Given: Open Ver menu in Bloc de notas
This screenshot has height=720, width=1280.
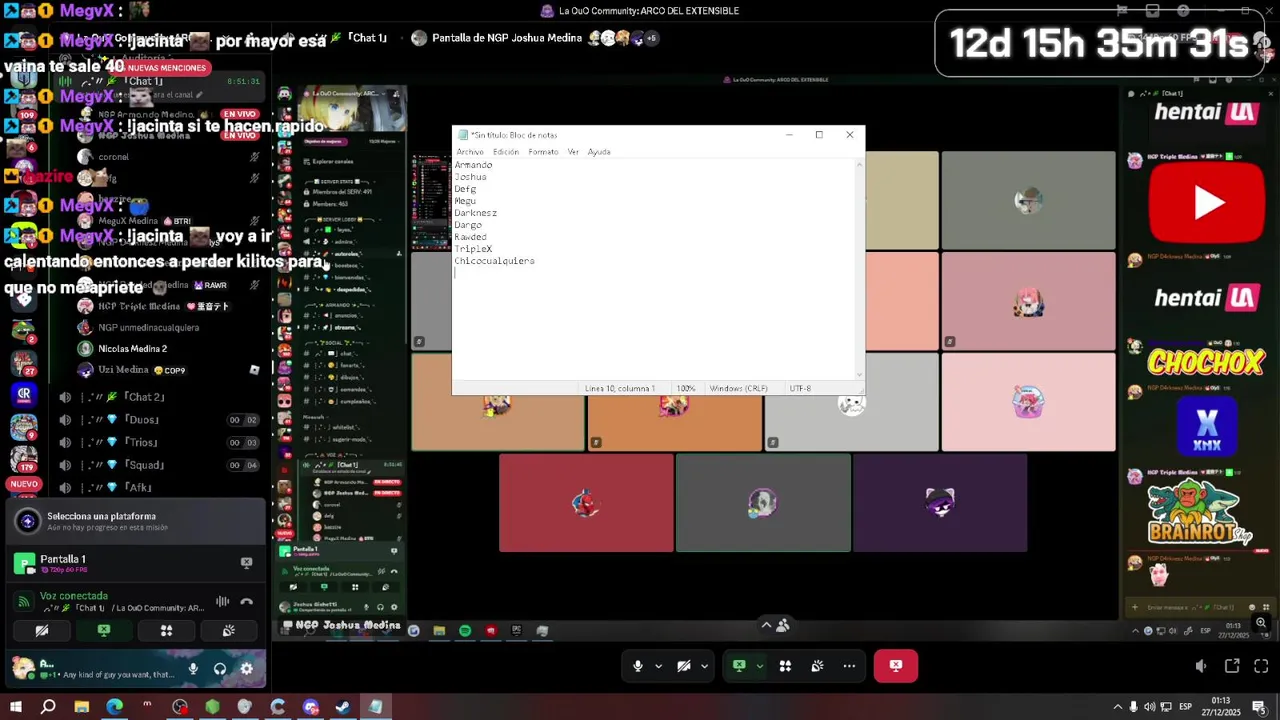Looking at the screenshot, I should pyautogui.click(x=573, y=152).
